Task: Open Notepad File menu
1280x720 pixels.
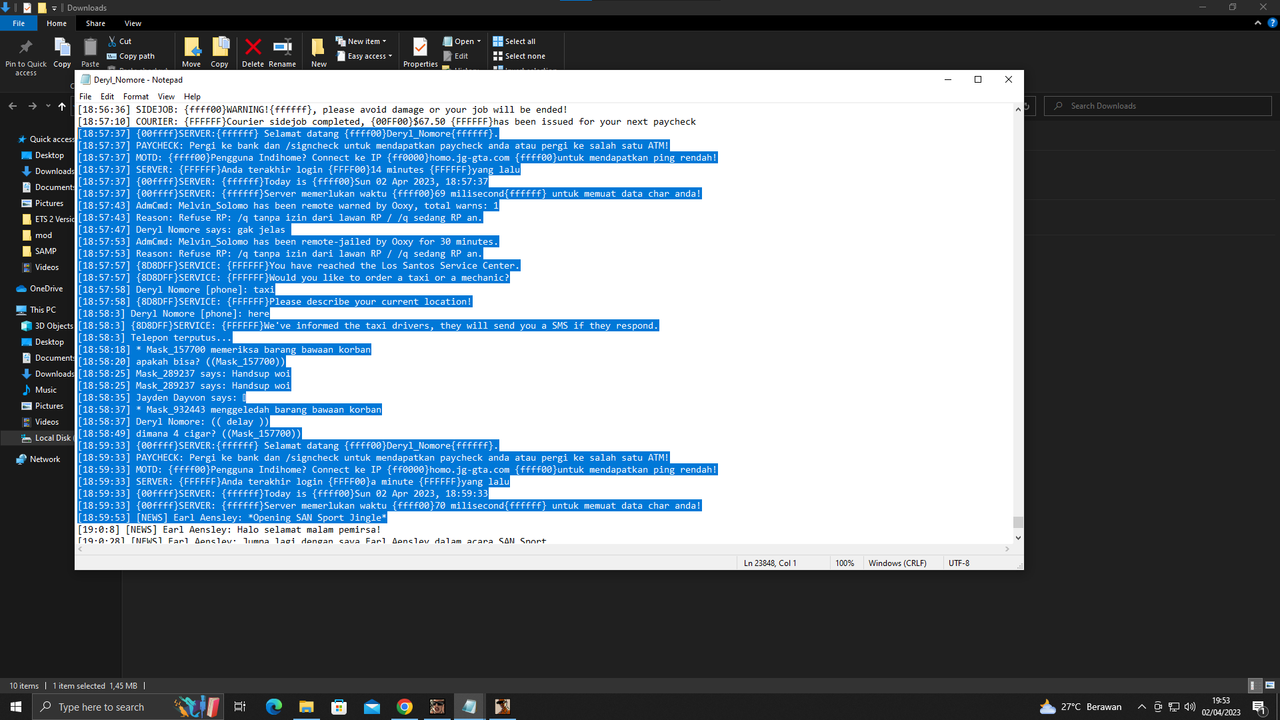Action: [x=85, y=97]
